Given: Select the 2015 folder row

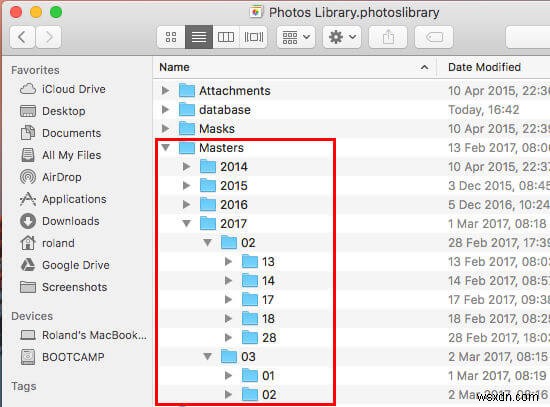Looking at the screenshot, I should pyautogui.click(x=352, y=185).
